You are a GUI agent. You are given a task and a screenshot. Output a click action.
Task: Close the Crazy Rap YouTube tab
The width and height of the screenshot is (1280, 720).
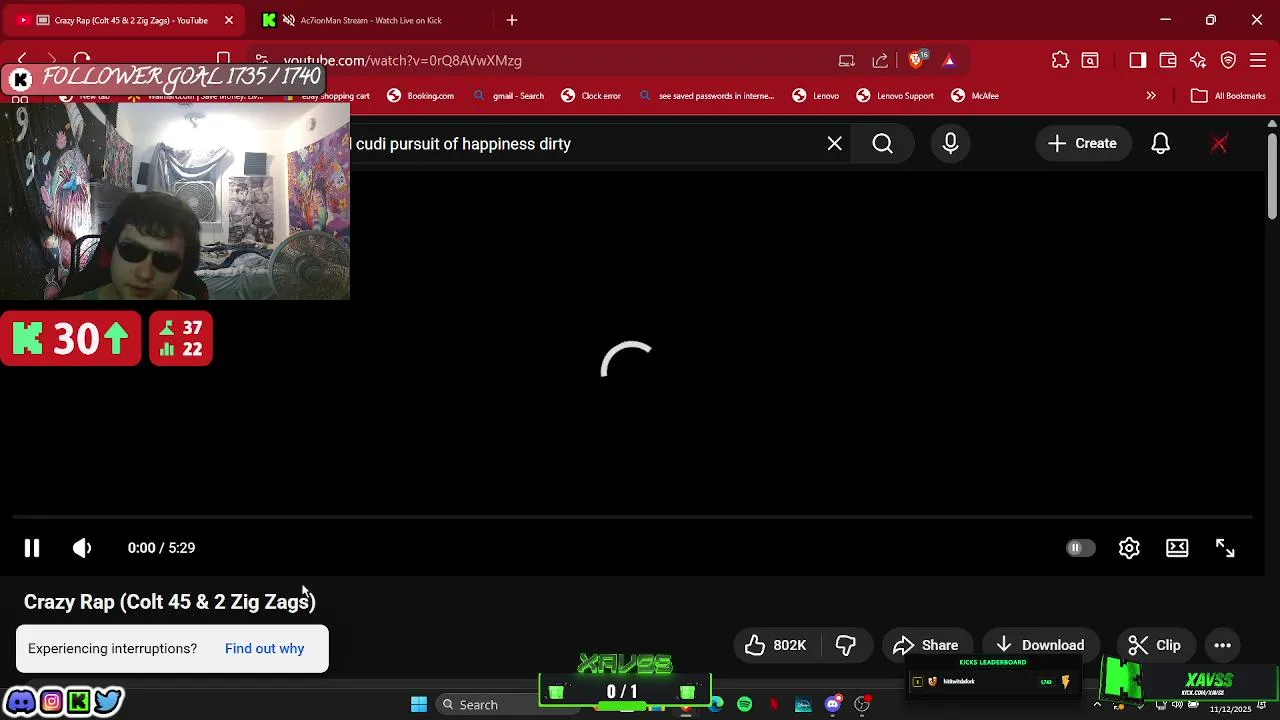[x=228, y=20]
